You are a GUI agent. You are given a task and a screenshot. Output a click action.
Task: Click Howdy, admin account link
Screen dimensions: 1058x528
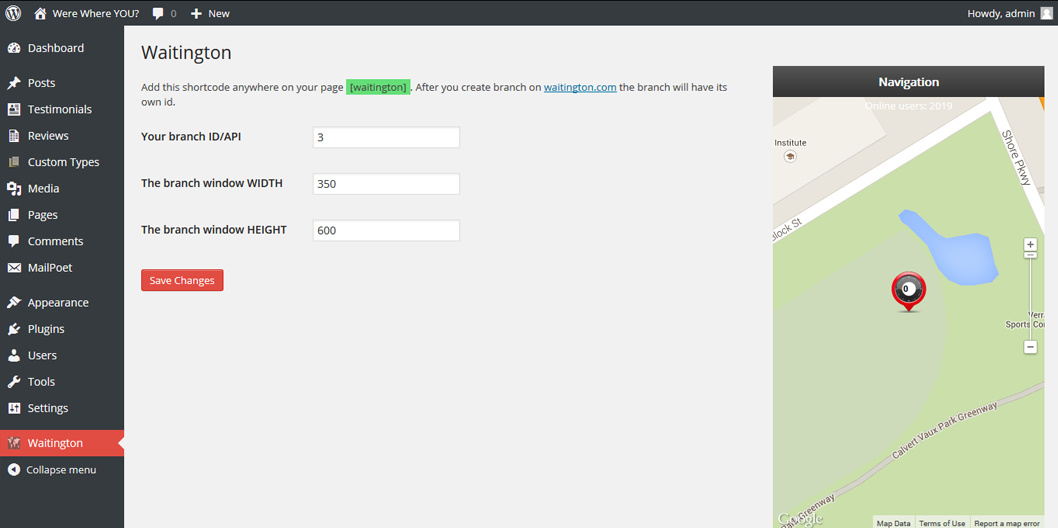coord(1001,13)
